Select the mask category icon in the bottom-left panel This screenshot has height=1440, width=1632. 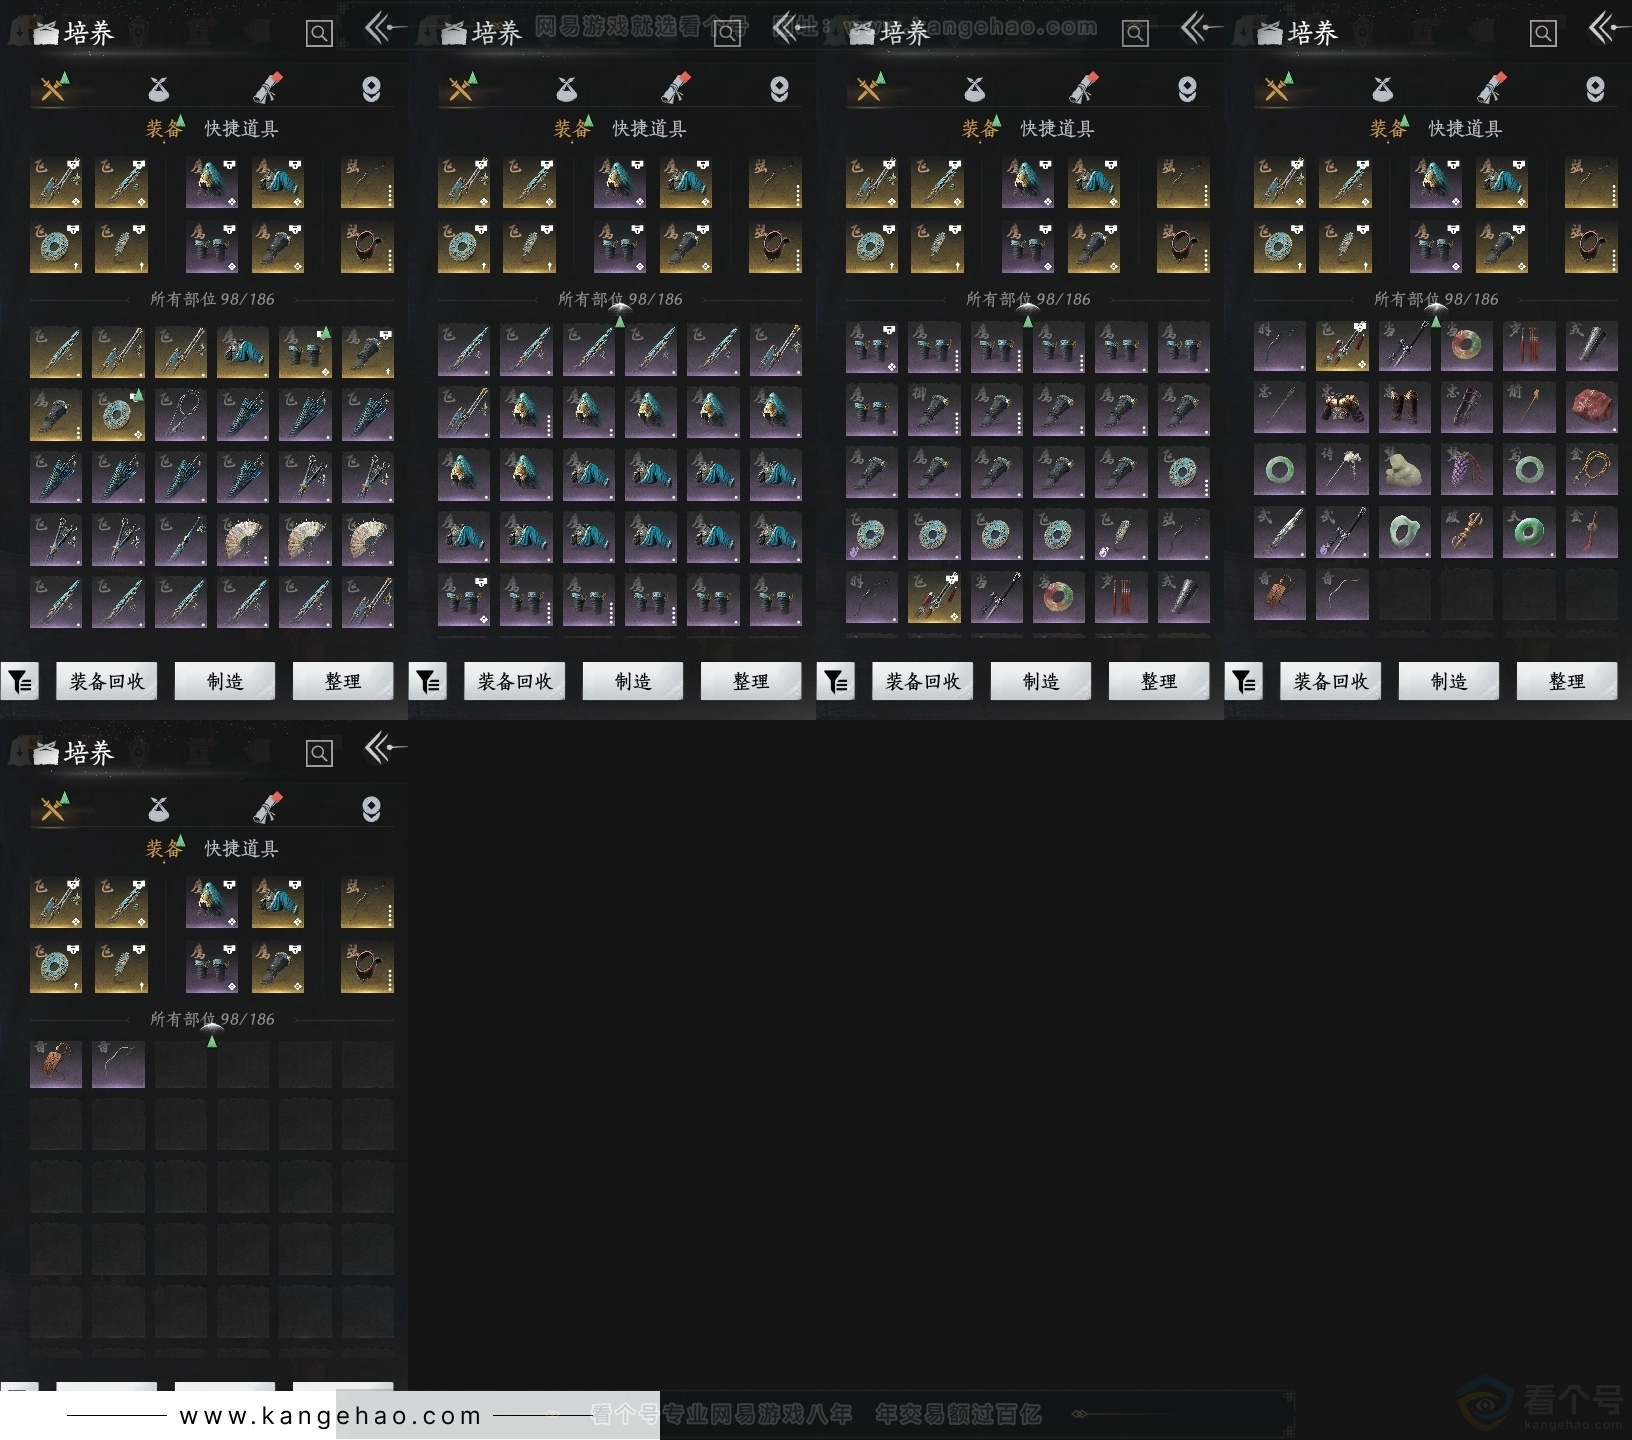click(371, 809)
